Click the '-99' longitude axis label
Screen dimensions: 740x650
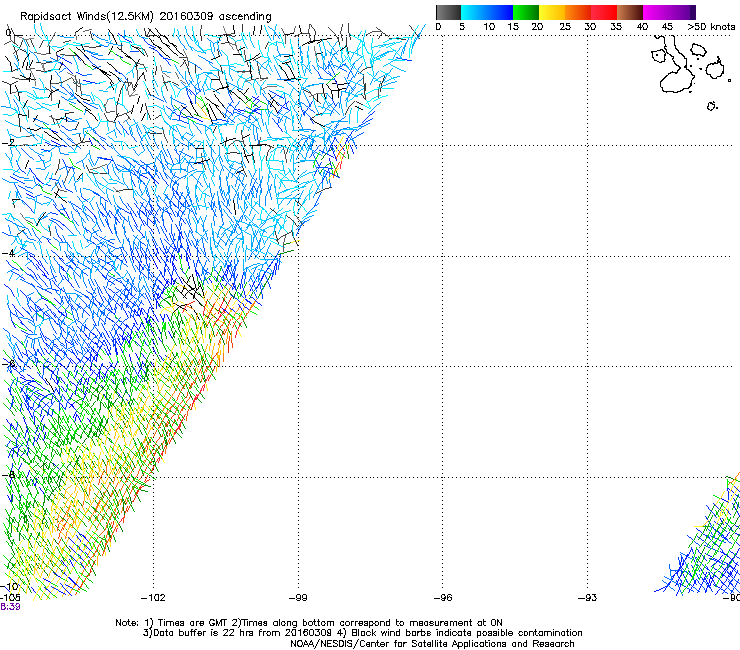298,598
